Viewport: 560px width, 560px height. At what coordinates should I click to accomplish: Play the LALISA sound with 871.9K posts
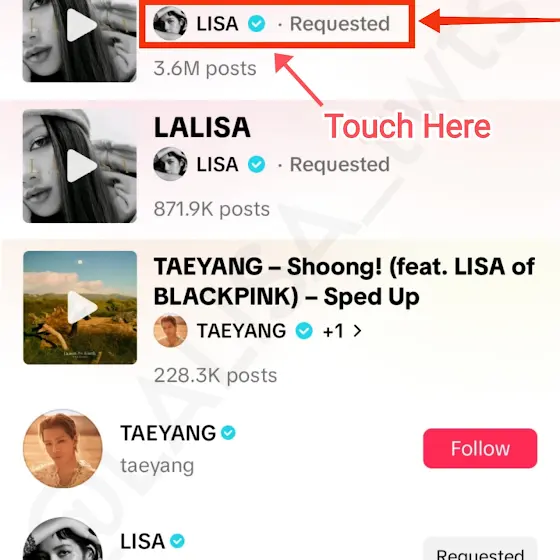(x=80, y=166)
